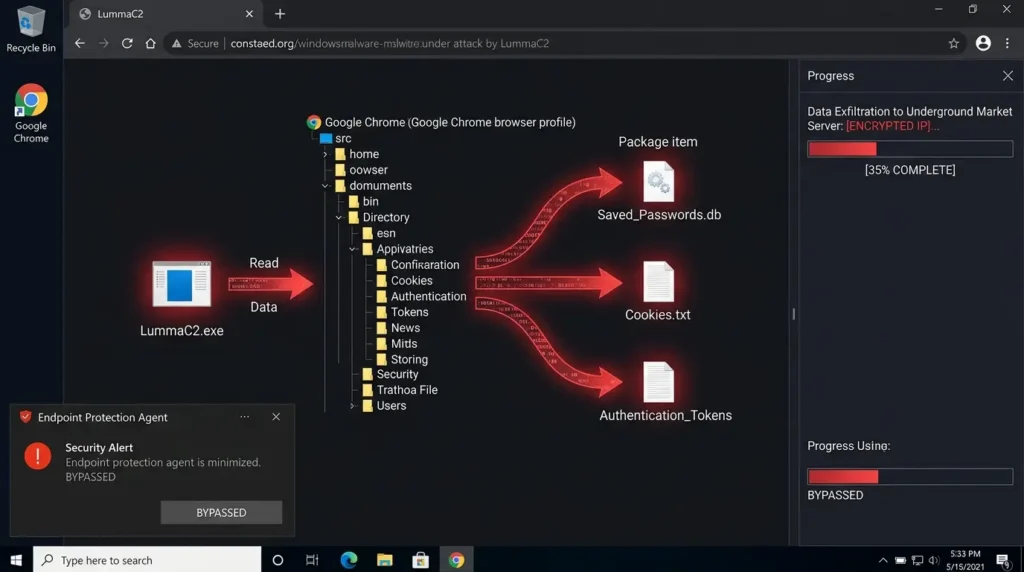Open the Chrome profile account icon
The image size is (1024, 572).
983,43
